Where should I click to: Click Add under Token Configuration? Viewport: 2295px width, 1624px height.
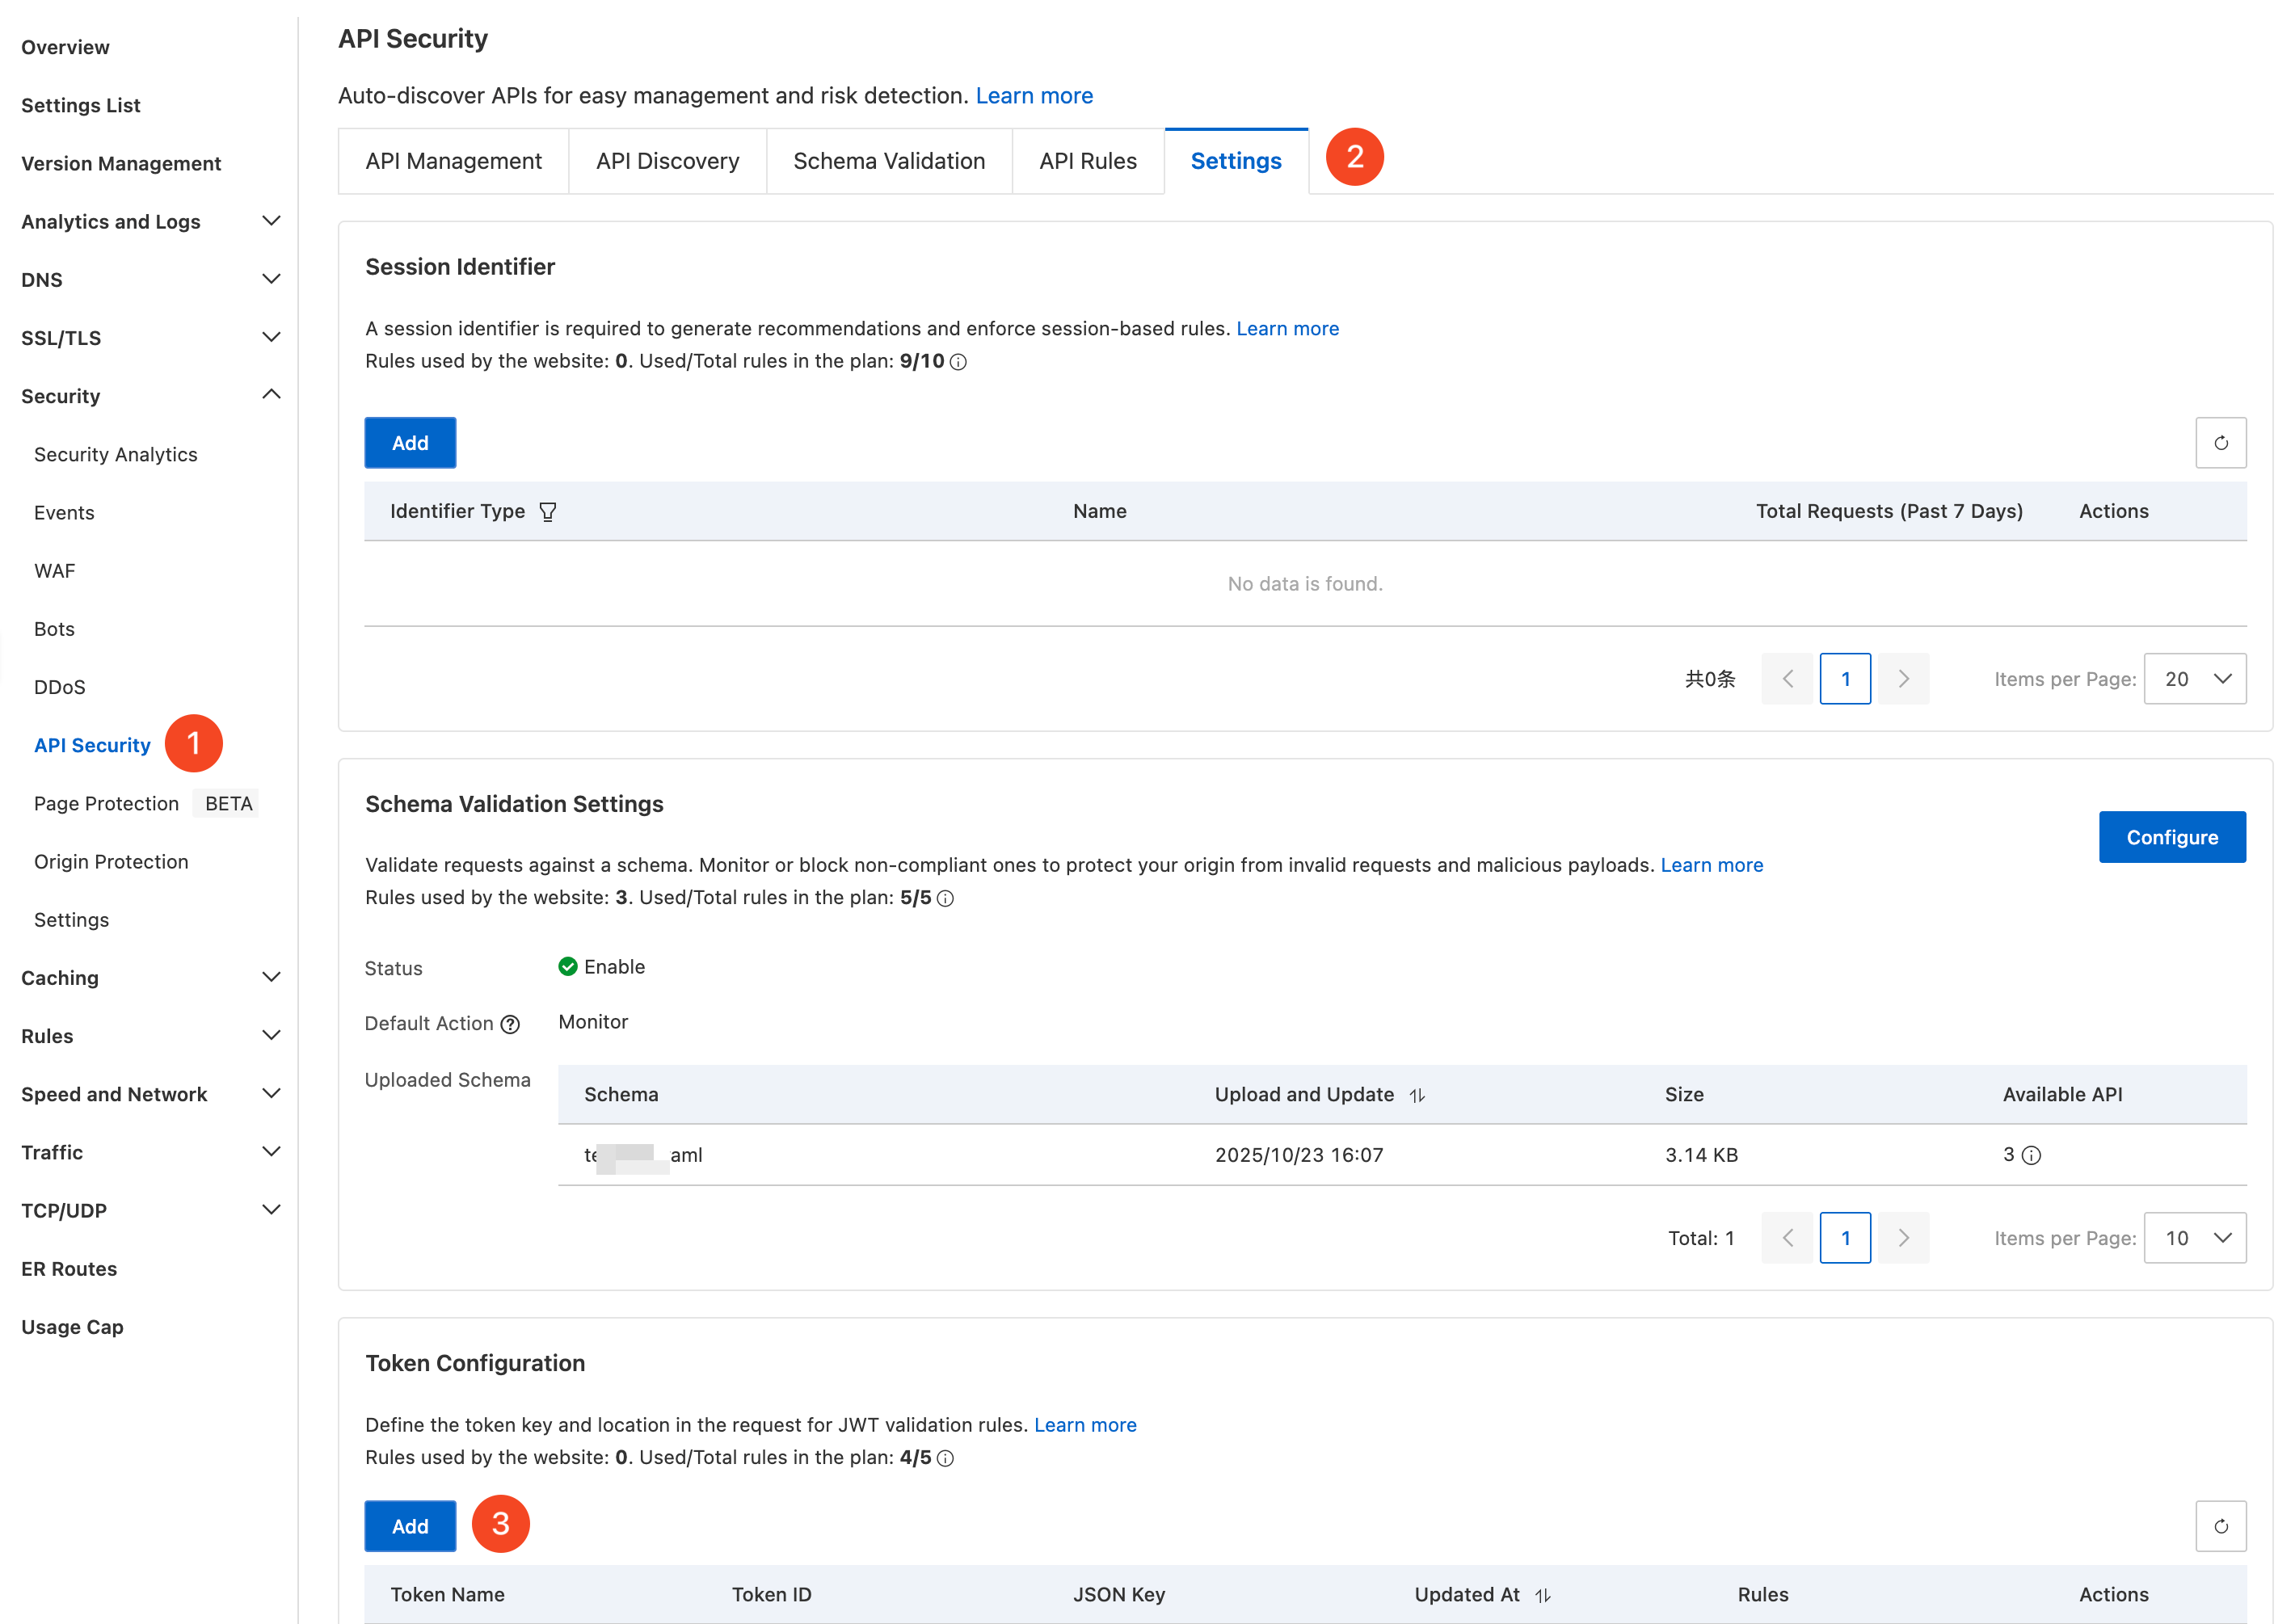[410, 1526]
